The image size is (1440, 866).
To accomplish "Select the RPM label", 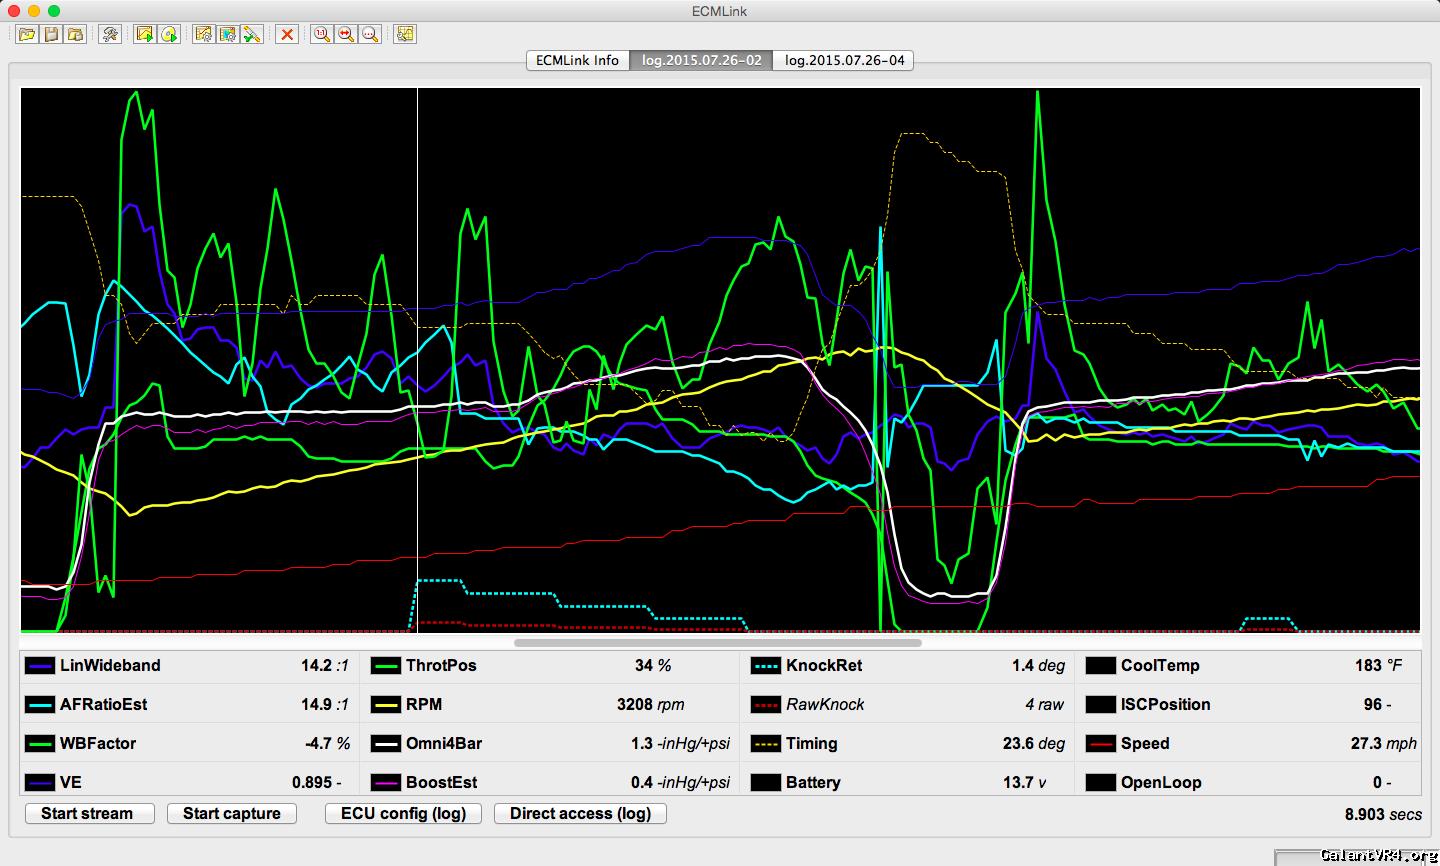I will (x=424, y=705).
